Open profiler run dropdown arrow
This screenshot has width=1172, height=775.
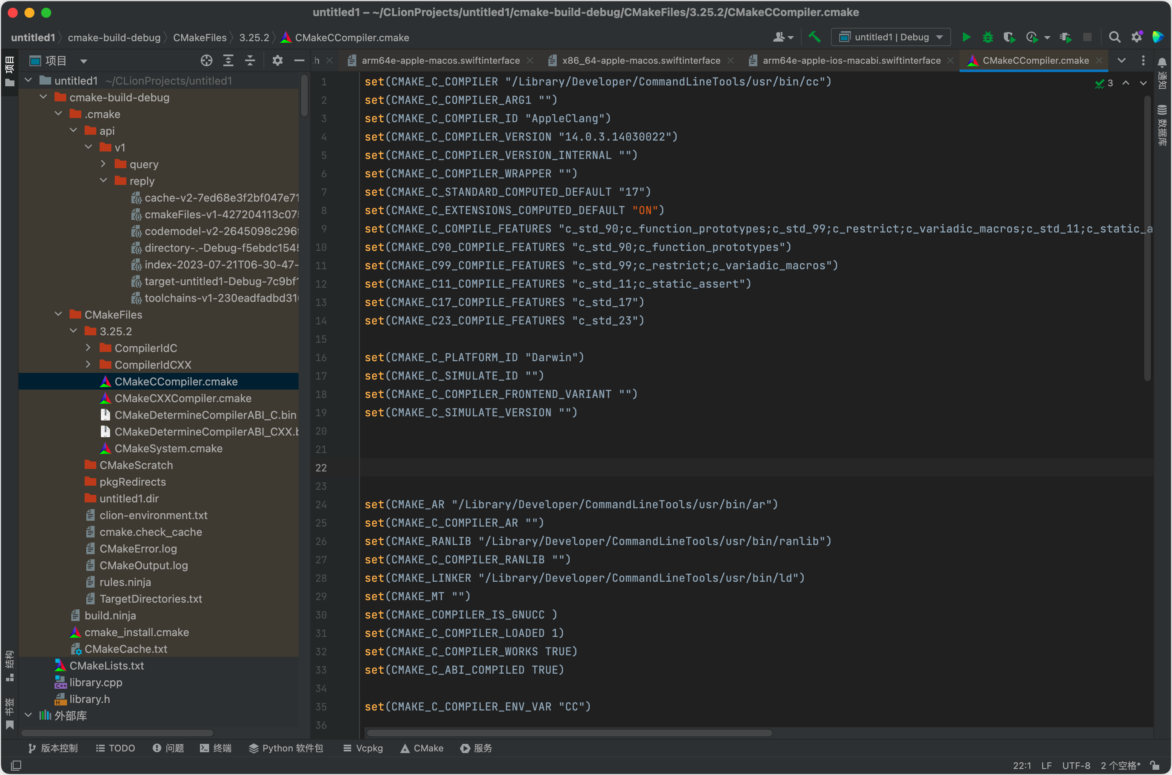1047,37
